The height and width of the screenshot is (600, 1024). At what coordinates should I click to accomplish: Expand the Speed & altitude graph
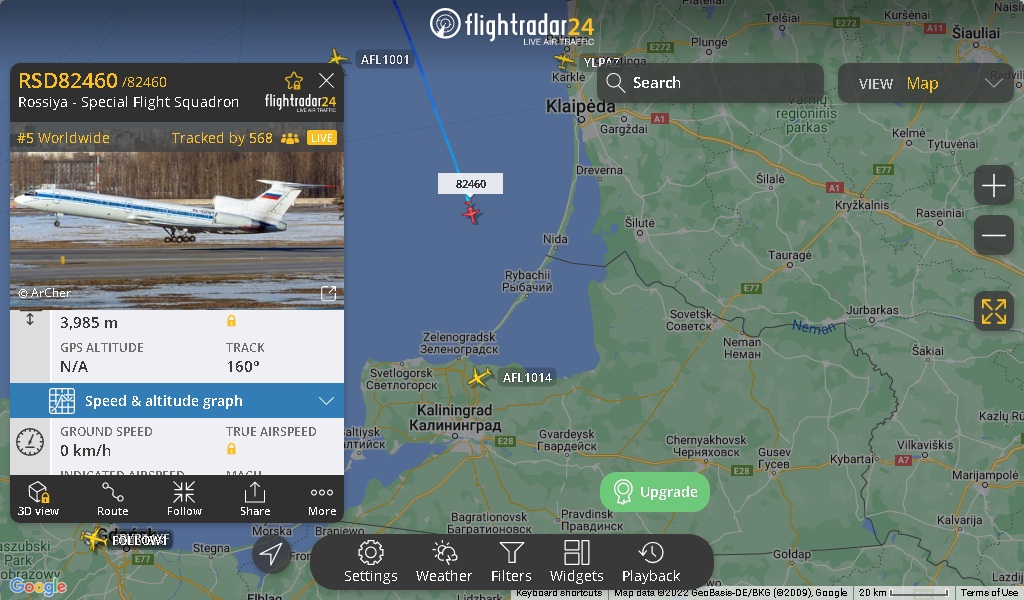[x=177, y=401]
